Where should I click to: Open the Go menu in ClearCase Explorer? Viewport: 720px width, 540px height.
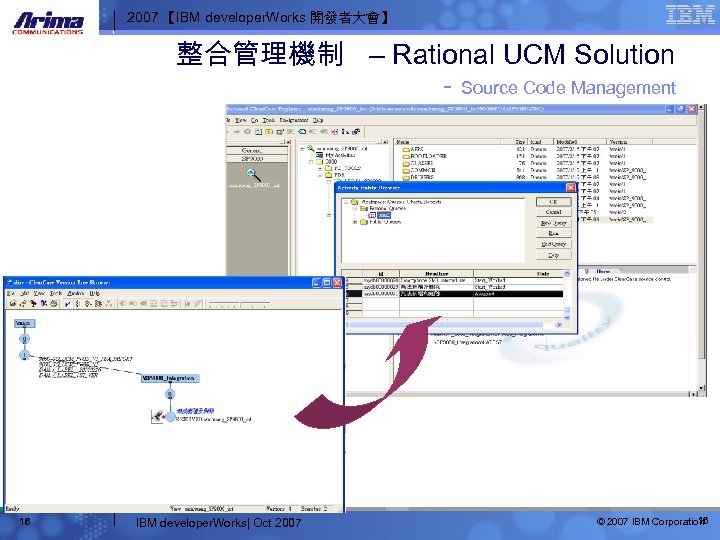254,120
